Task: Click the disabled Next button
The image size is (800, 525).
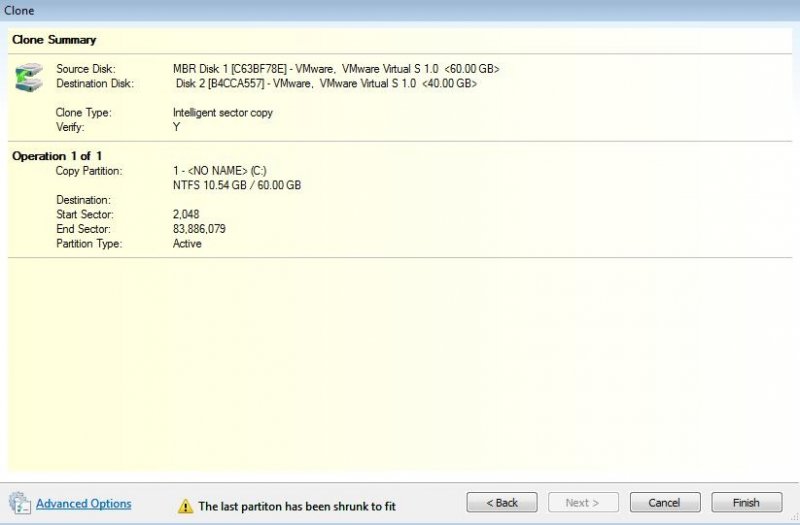Action: click(x=583, y=503)
